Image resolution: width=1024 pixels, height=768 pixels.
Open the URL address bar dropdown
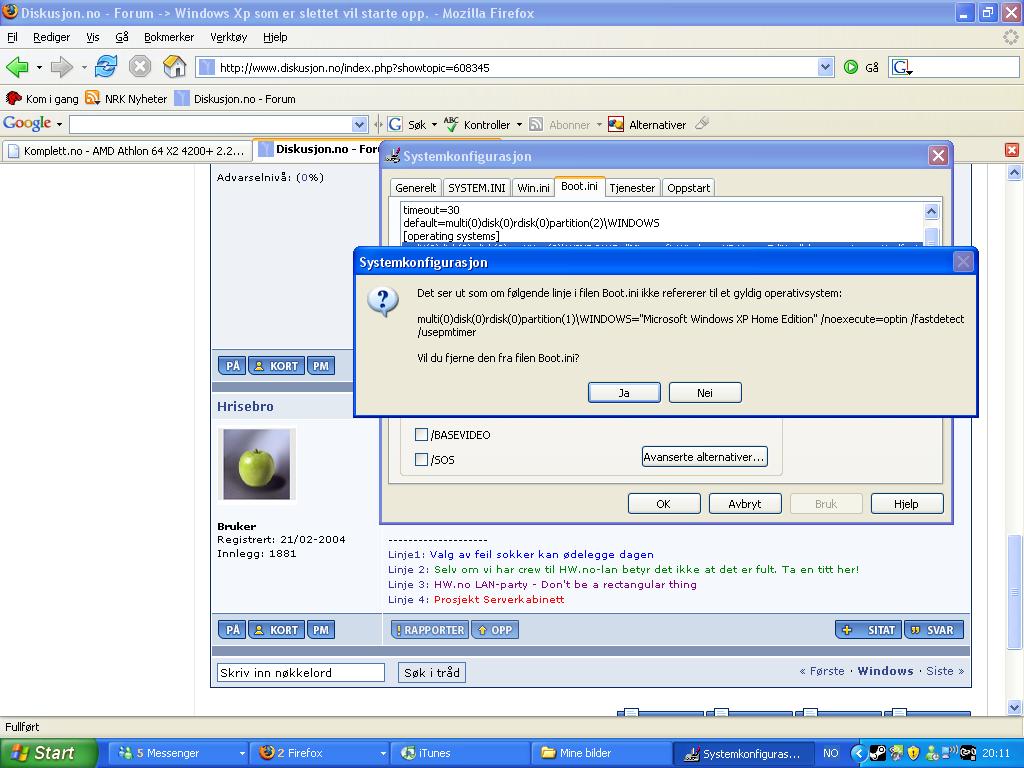point(825,67)
